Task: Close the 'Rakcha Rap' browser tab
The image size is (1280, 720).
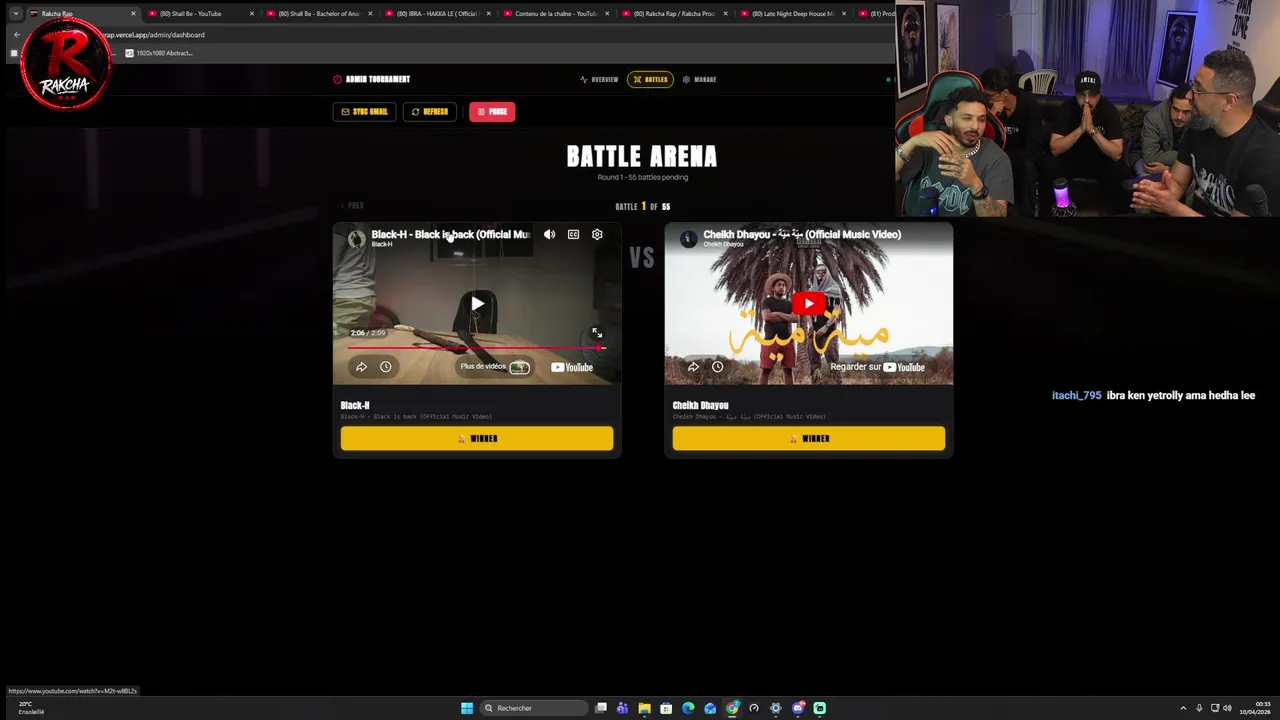Action: pos(133,14)
